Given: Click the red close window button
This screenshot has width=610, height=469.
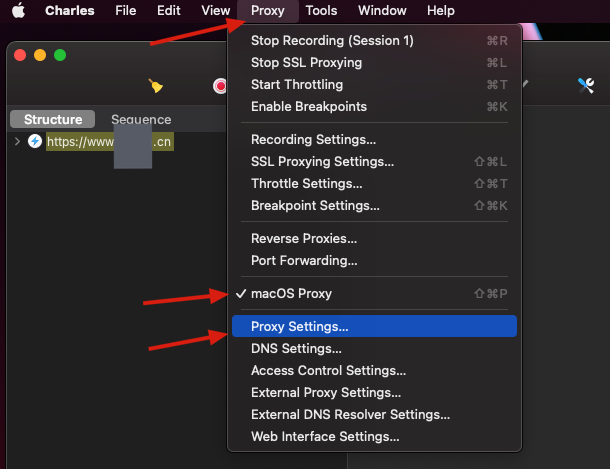Looking at the screenshot, I should coord(20,55).
